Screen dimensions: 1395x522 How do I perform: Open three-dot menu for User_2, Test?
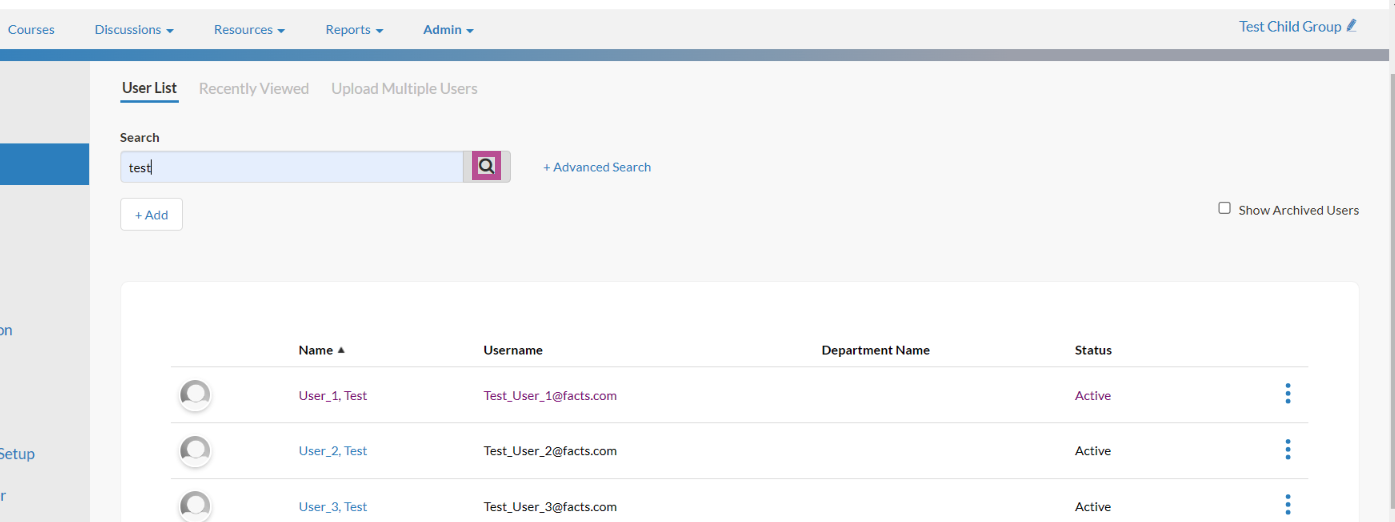[1287, 450]
